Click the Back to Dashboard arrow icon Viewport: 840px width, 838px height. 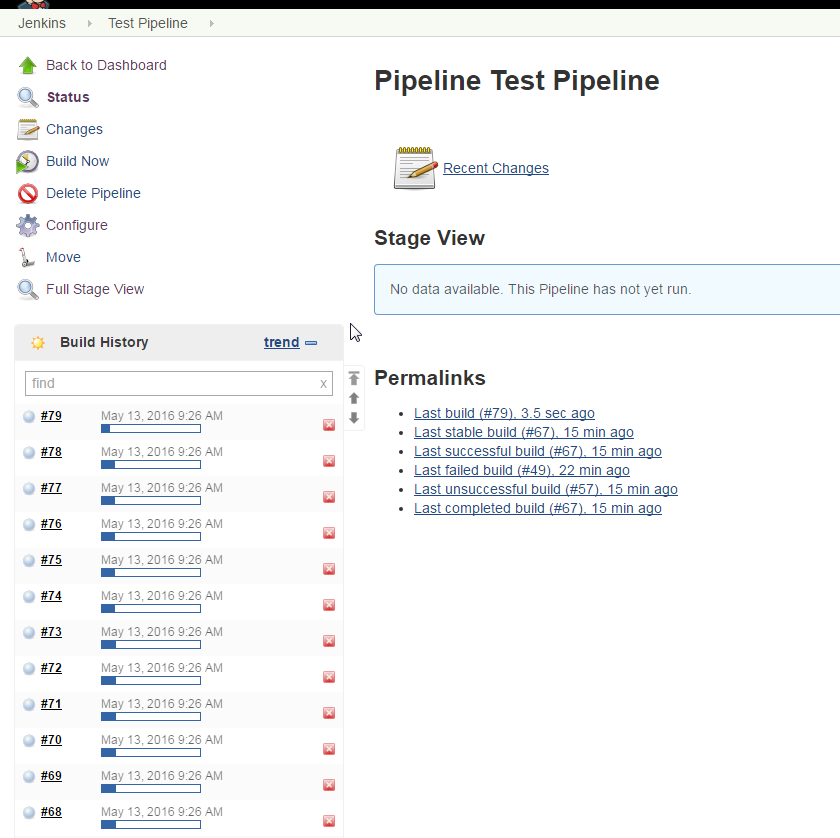pyautogui.click(x=28, y=65)
